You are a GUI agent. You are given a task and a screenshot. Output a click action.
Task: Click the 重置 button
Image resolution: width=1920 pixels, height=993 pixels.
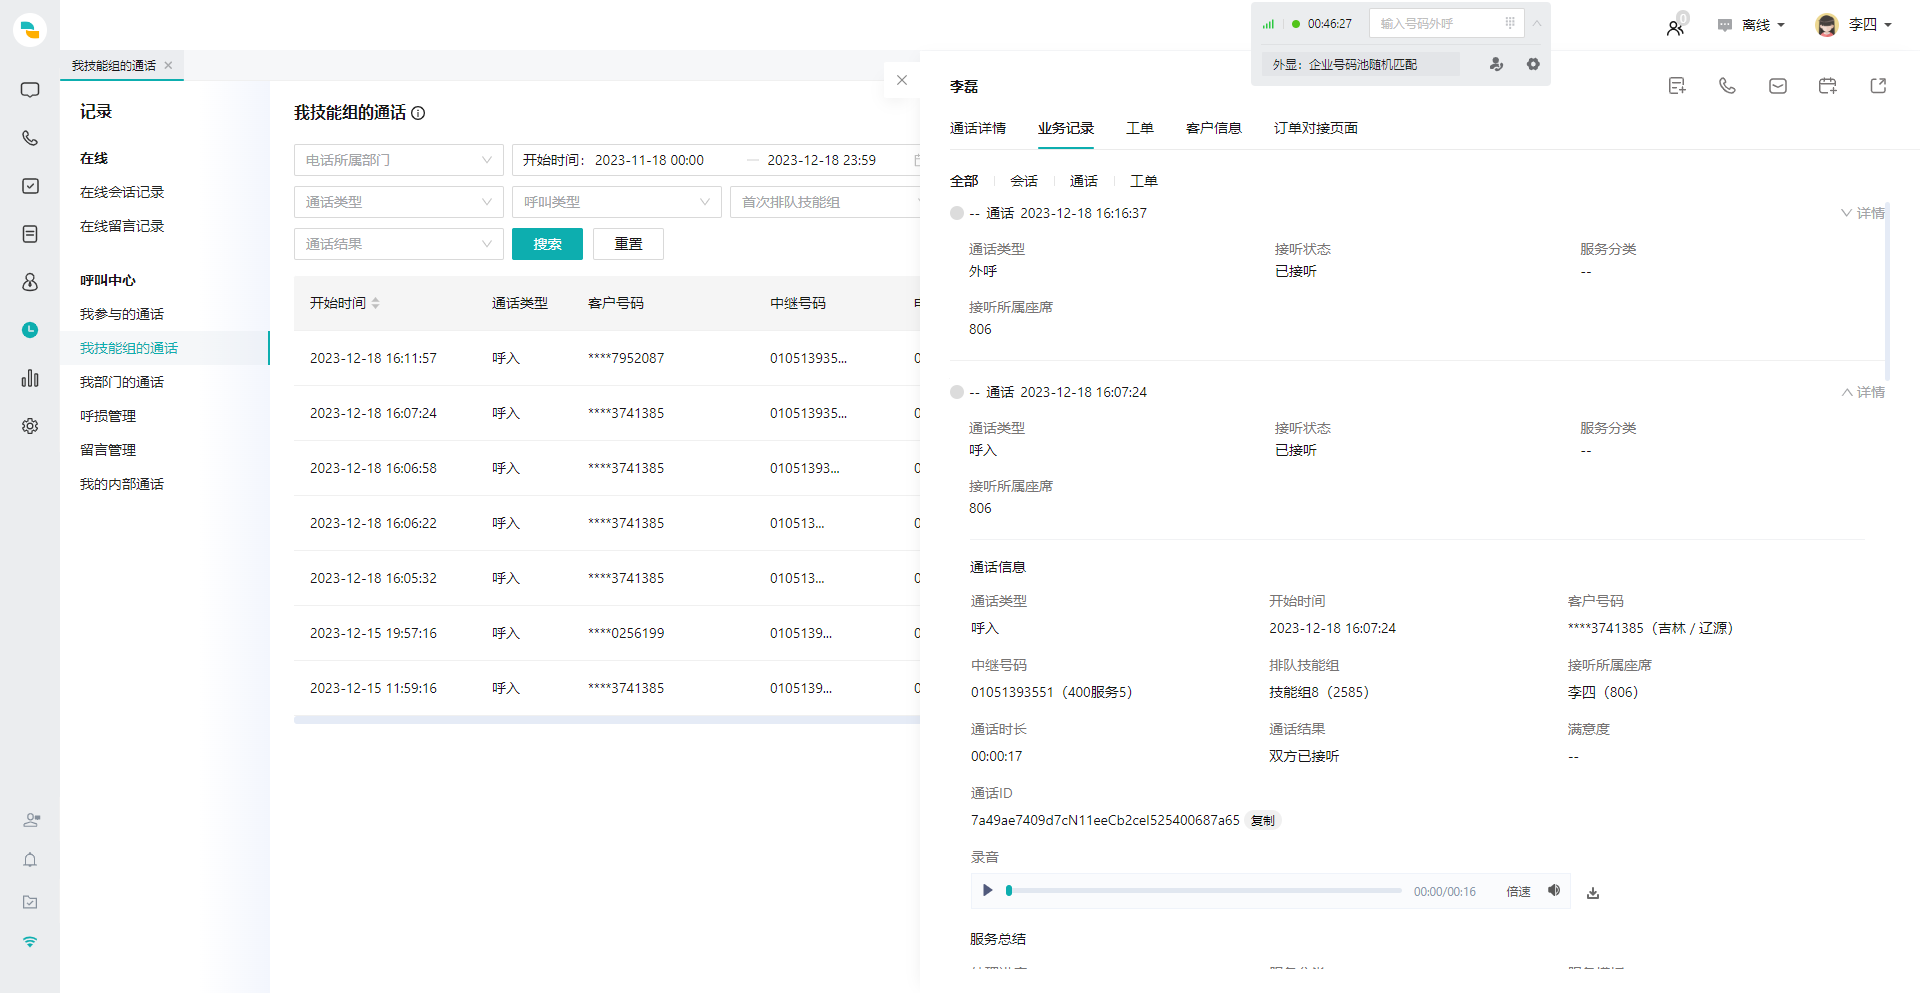pyautogui.click(x=628, y=244)
